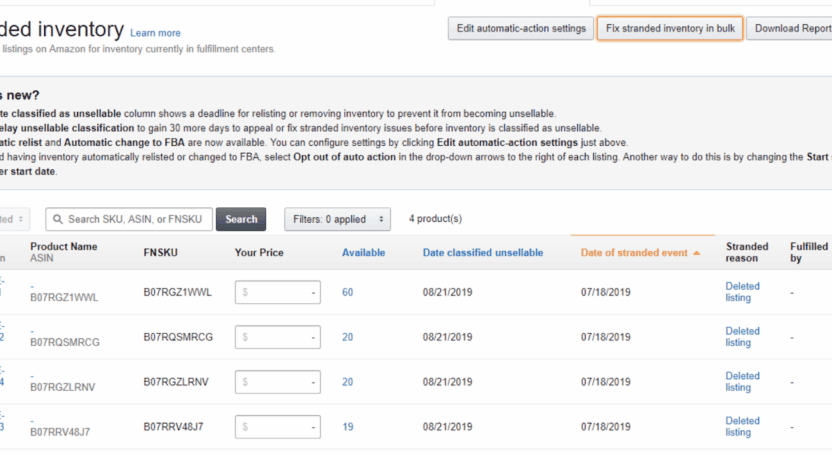The image size is (832, 456).
Task: Click Fix stranded inventory in bulk
Action: [670, 28]
